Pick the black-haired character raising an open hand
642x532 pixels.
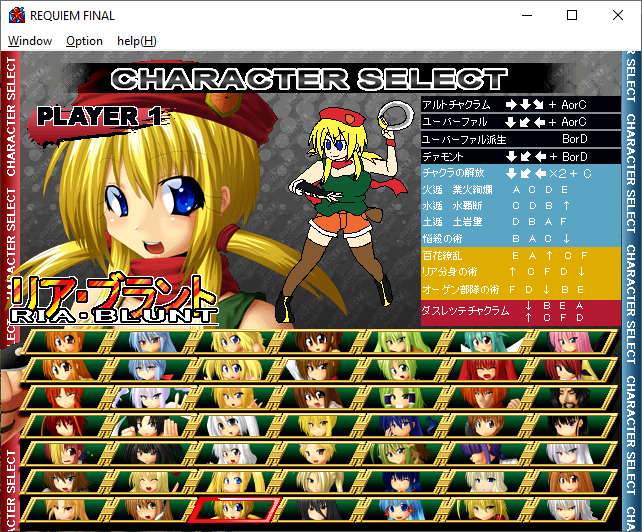click(x=151, y=426)
